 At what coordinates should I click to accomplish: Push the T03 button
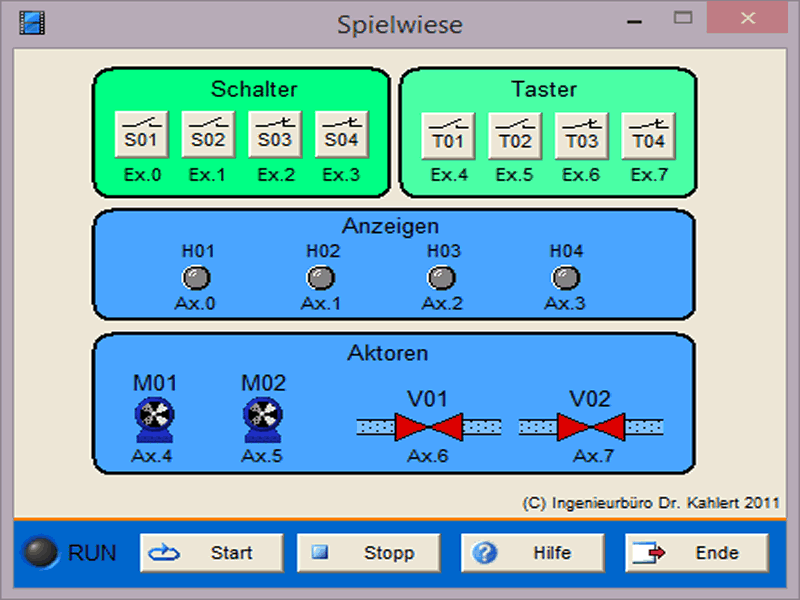coord(582,135)
